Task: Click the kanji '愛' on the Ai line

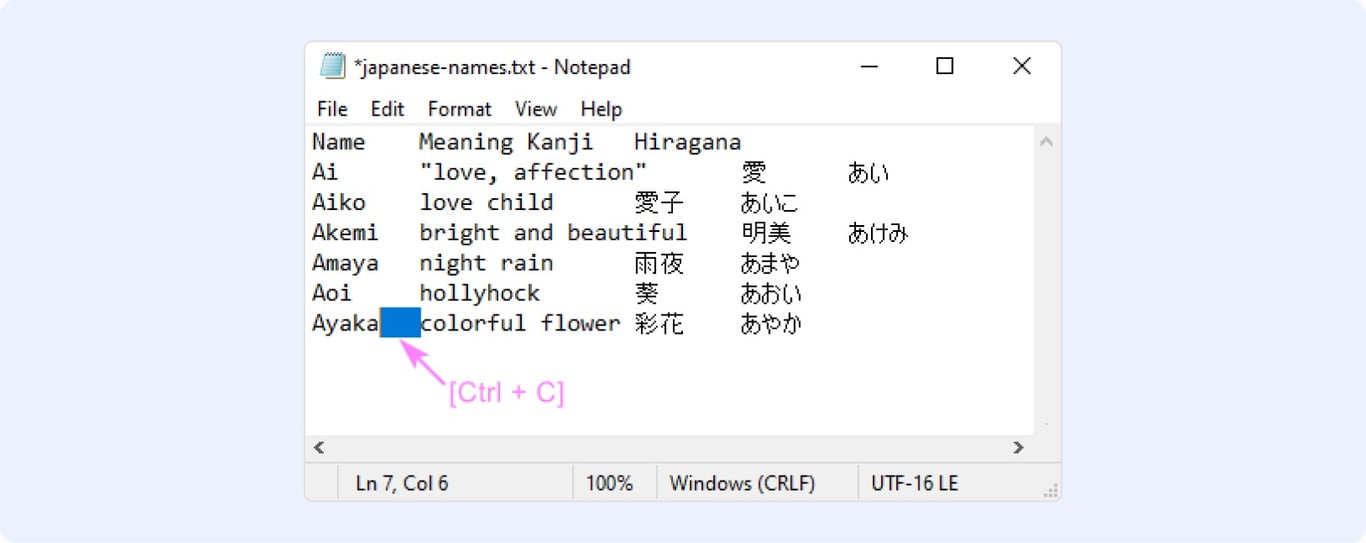Action: [754, 173]
